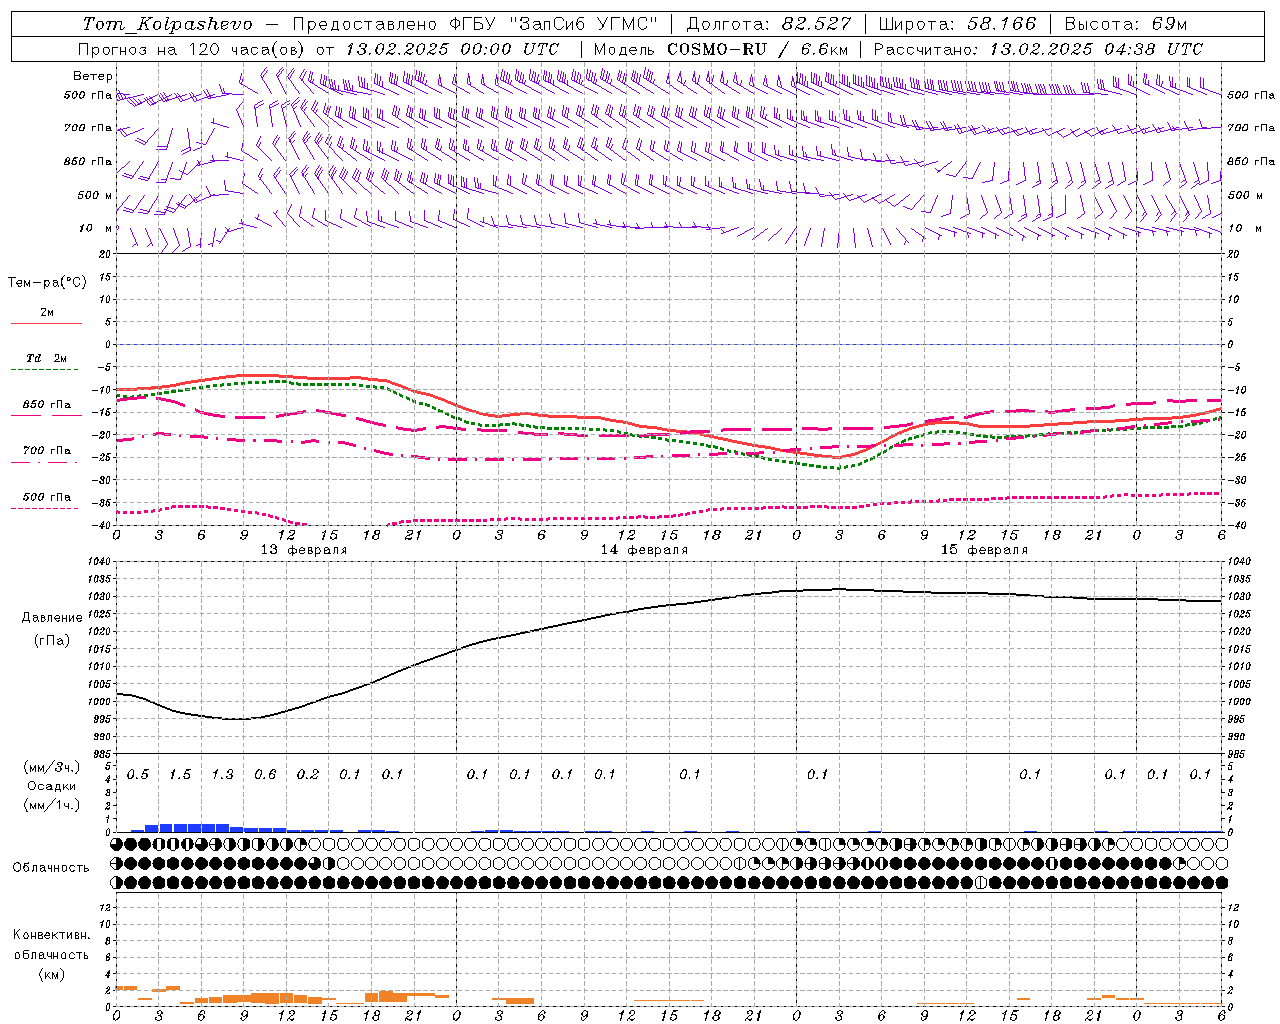Click the 14 февраля date label
This screenshot has height=1024, width=1280.
click(x=644, y=550)
